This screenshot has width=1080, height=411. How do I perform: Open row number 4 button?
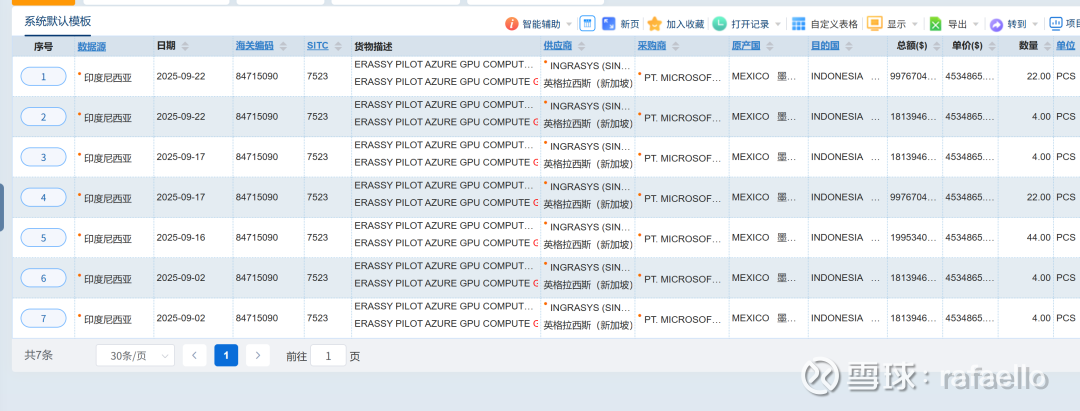tap(43, 198)
